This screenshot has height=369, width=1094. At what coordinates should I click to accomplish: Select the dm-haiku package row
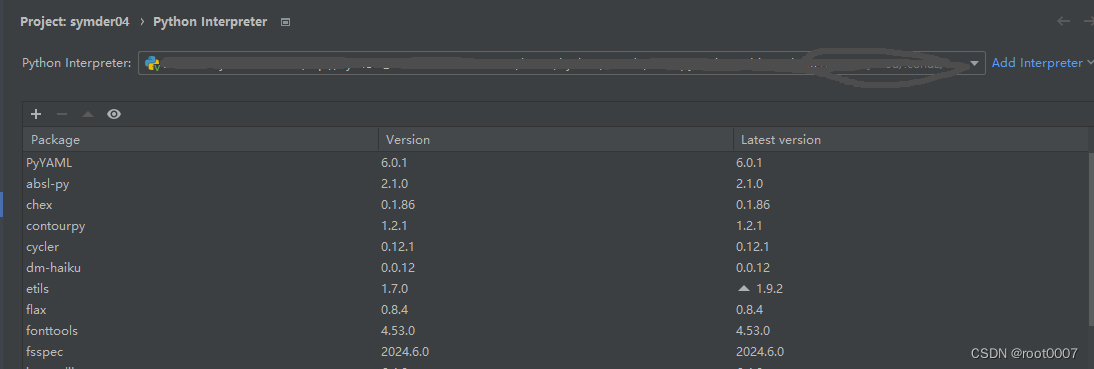coord(555,268)
